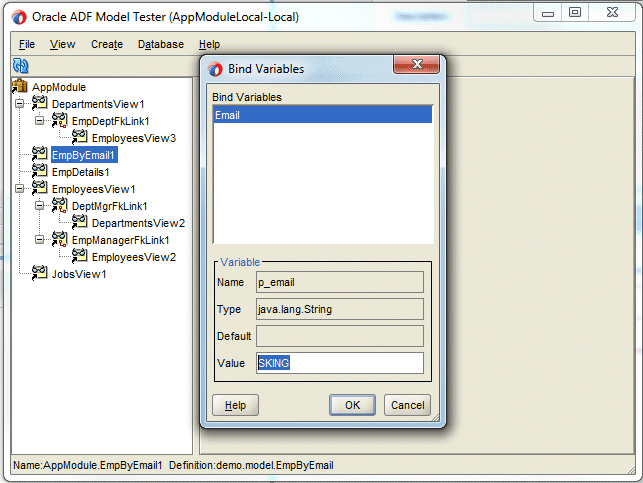Confirm bind variables with the OK button

point(352,405)
